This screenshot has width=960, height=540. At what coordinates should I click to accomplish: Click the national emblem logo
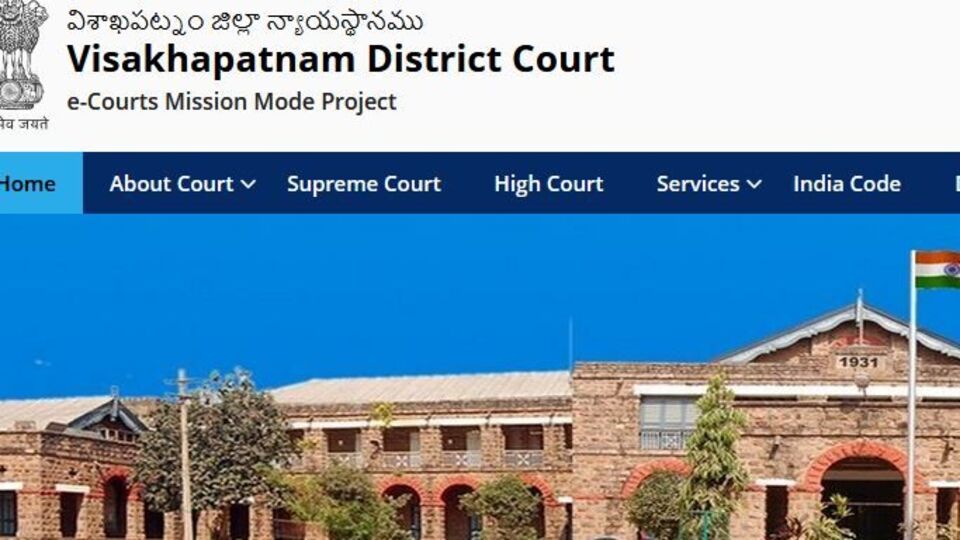point(23,56)
